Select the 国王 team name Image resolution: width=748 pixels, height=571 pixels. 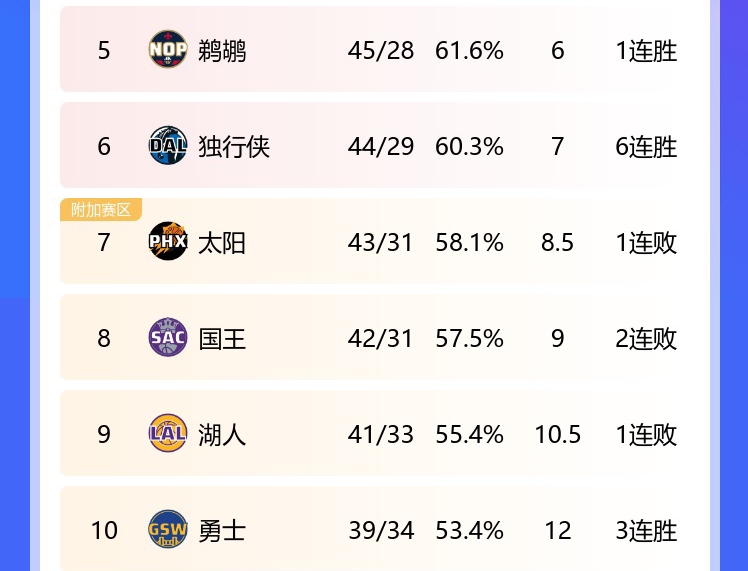click(x=222, y=338)
